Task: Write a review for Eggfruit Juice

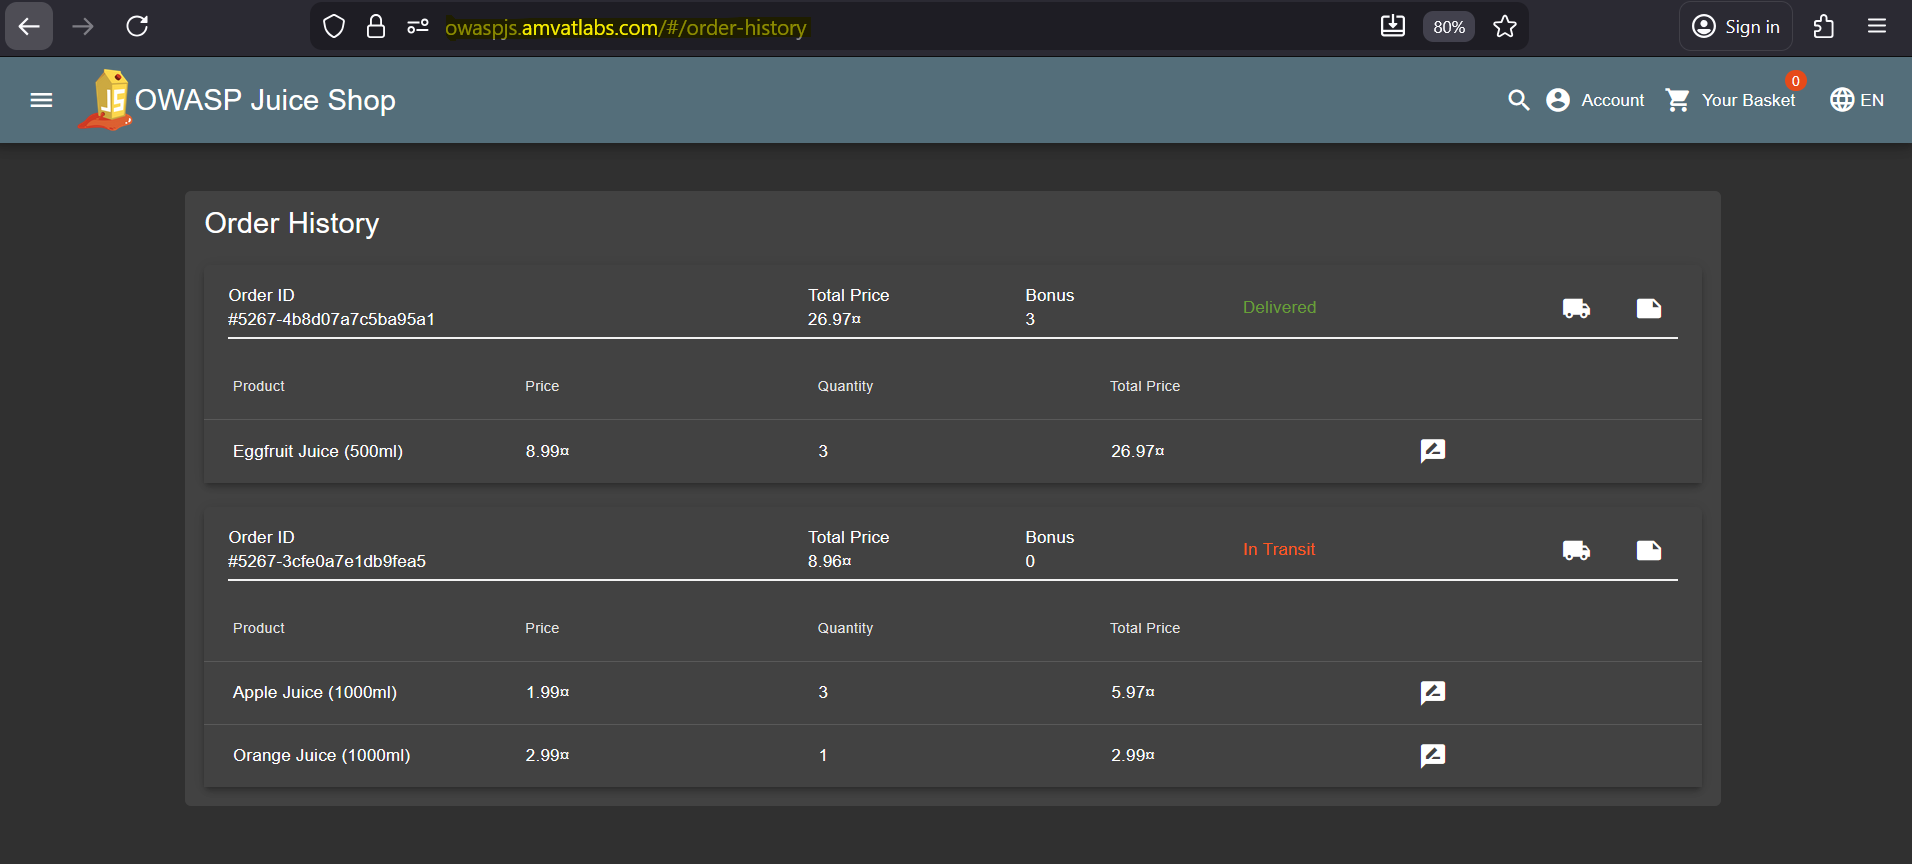Action: coord(1432,451)
